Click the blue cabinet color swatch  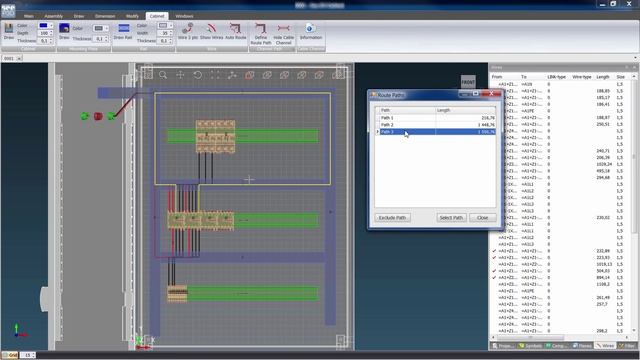point(43,26)
